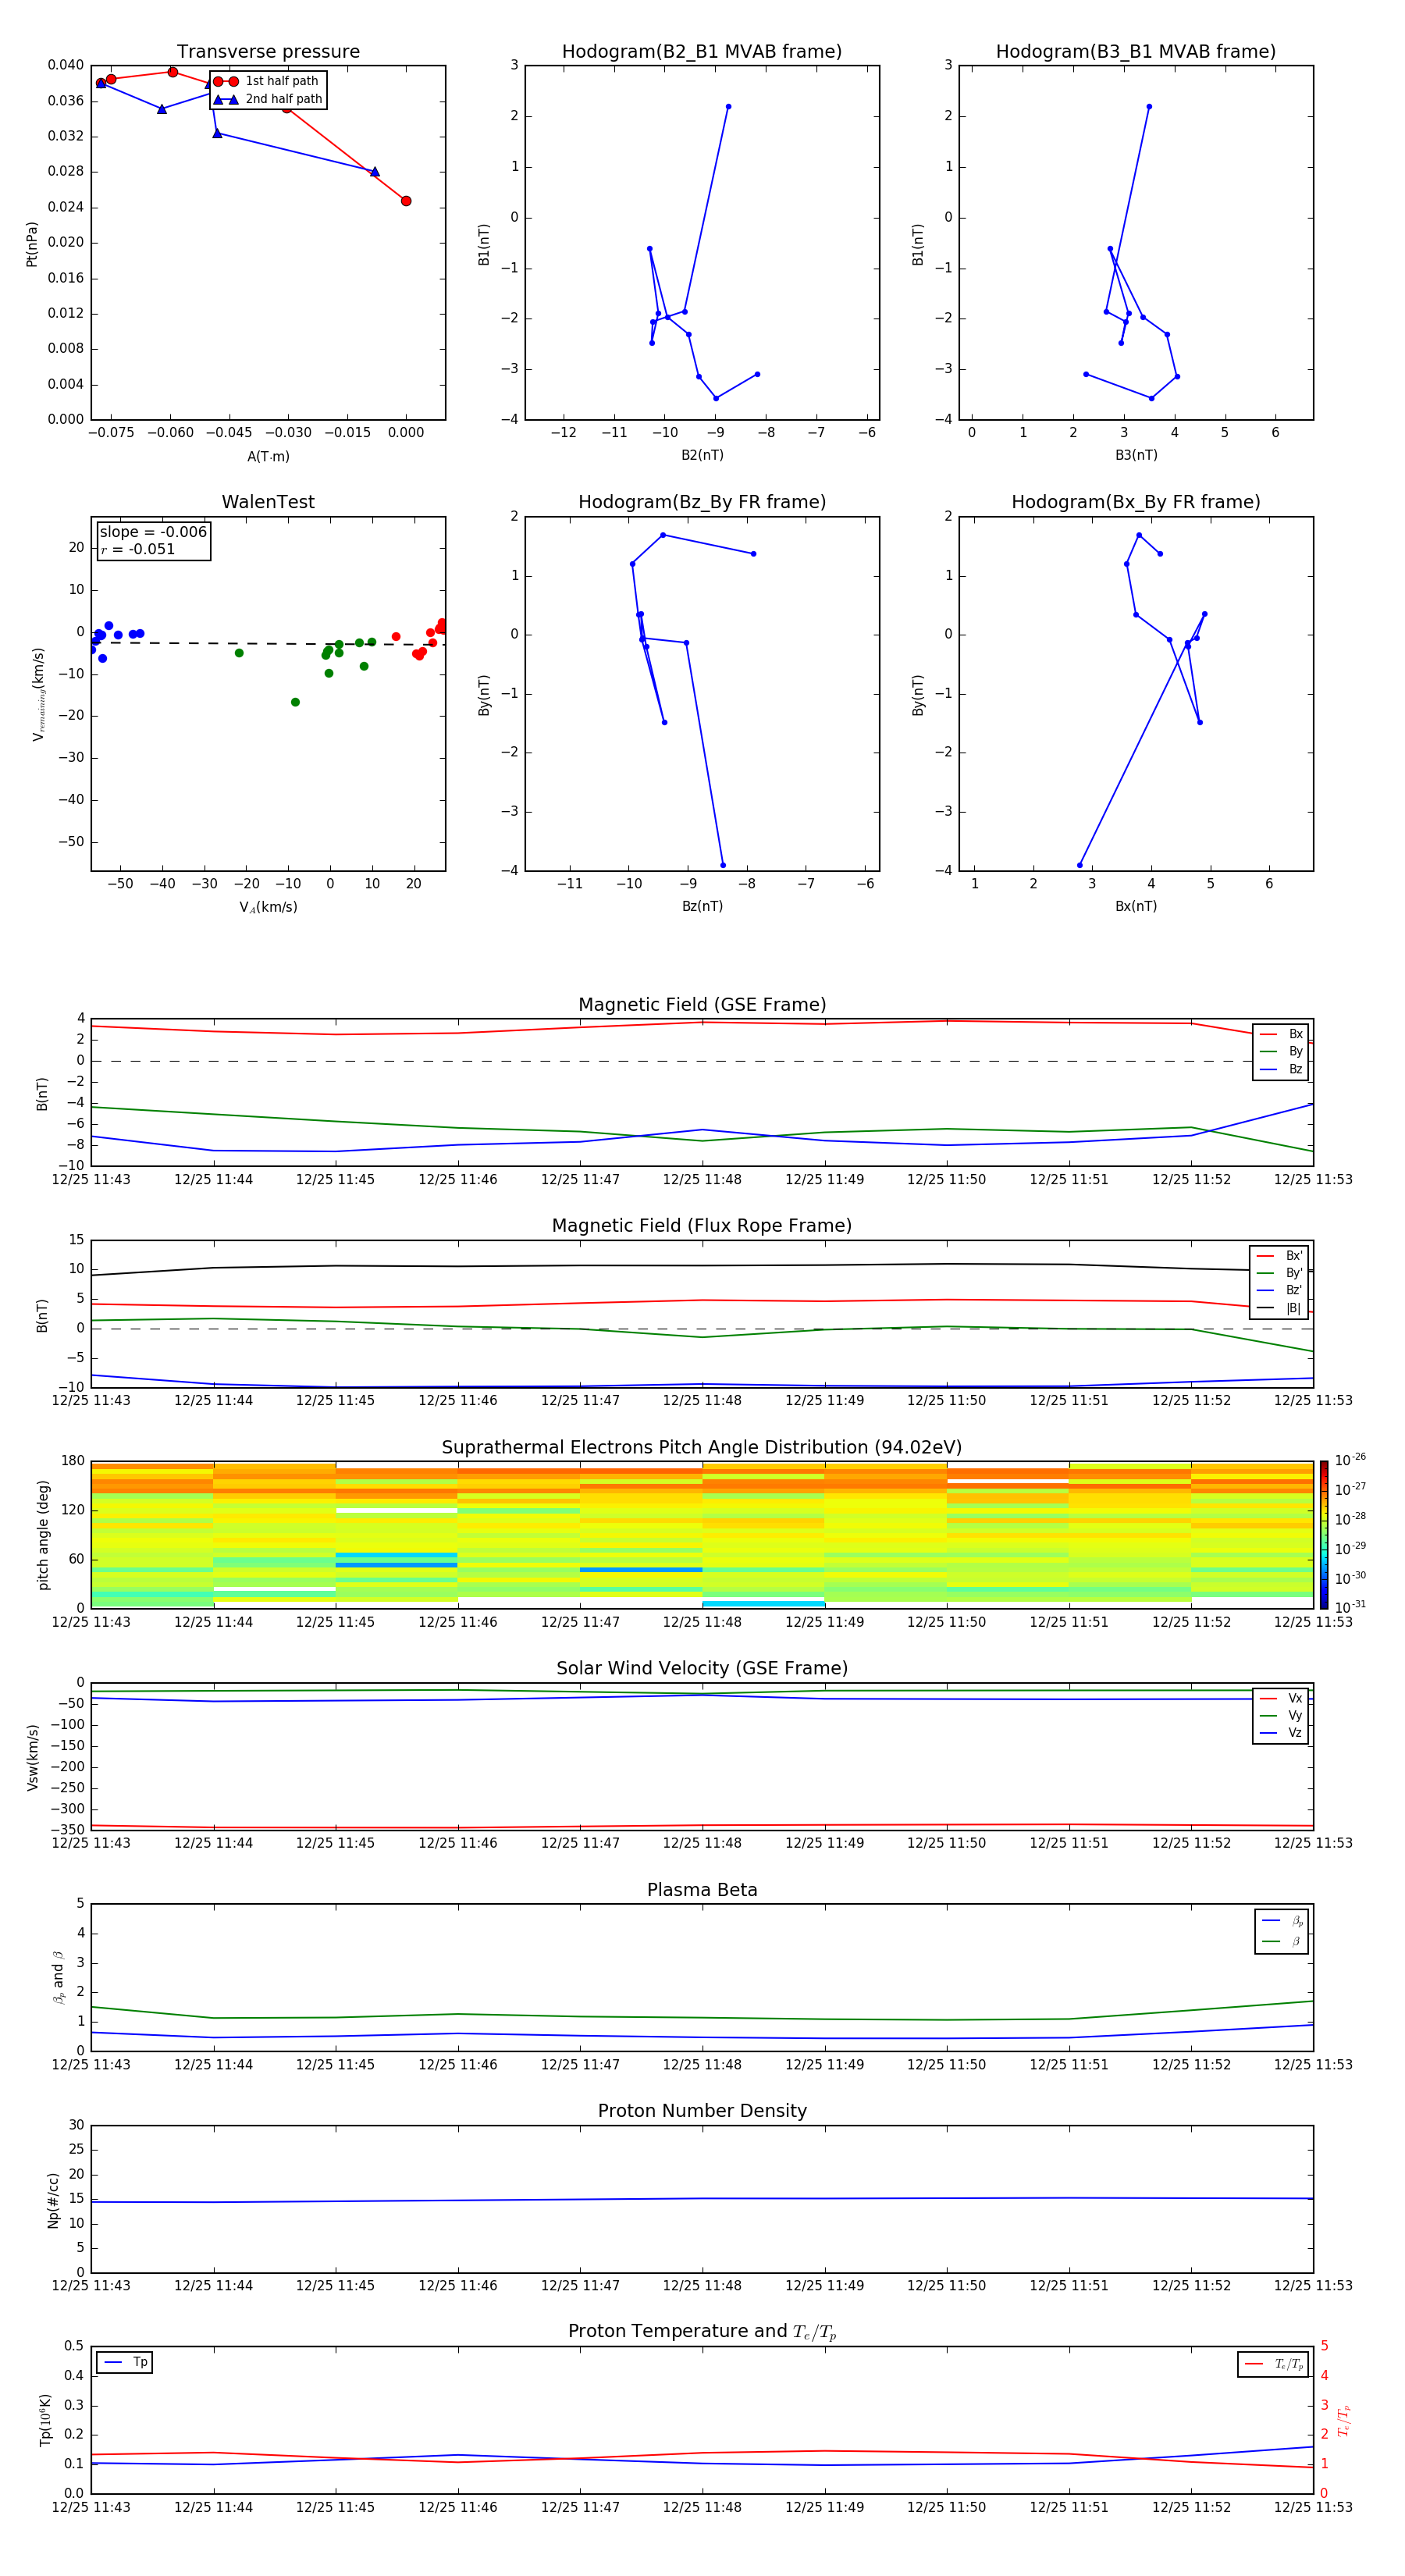The image size is (1405, 2576).
Task: Click the Tp legend box in temperature panel
Action: tap(125, 2362)
